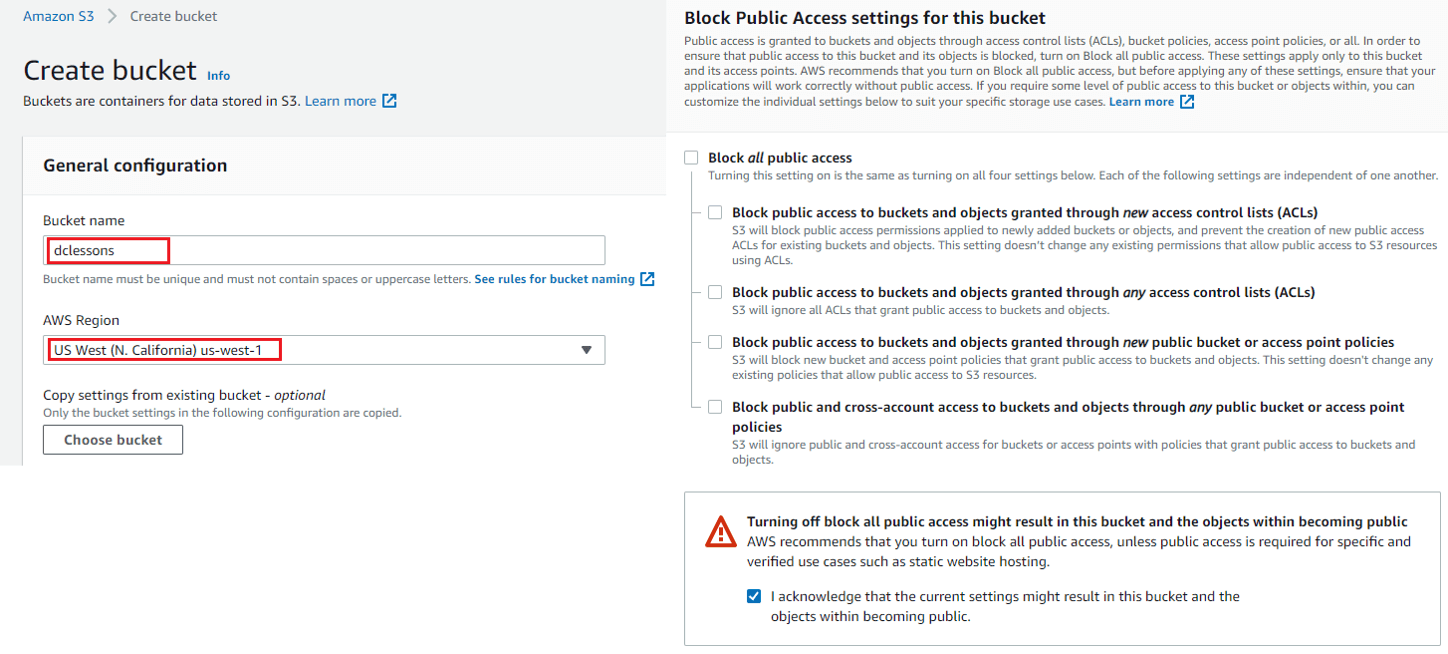Viewport: 1448px width, 654px height.
Task: Check block access through any ACLs
Action: [x=715, y=292]
